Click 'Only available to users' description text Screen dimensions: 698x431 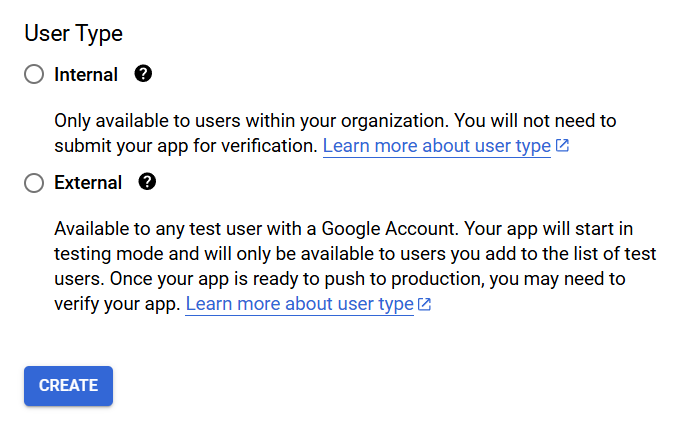click(140, 121)
